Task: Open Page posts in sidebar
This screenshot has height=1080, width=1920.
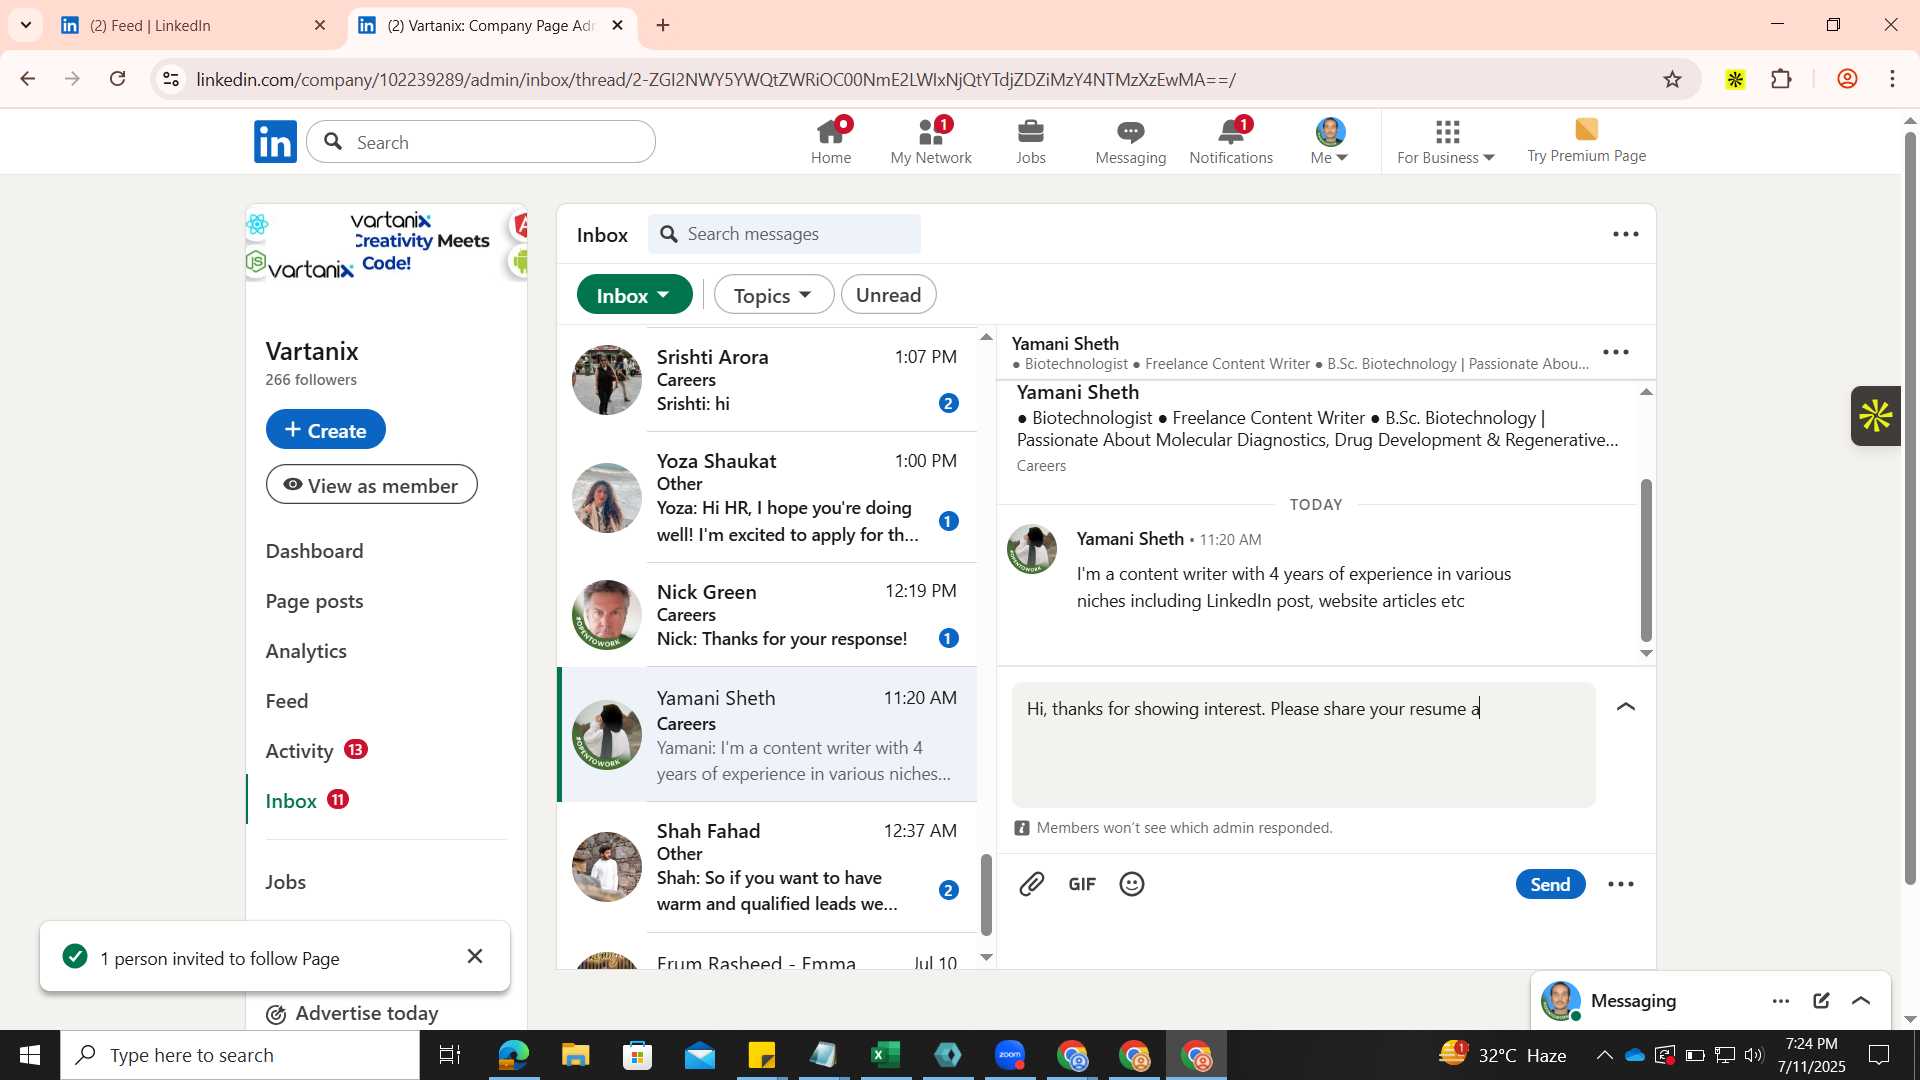Action: coord(314,601)
